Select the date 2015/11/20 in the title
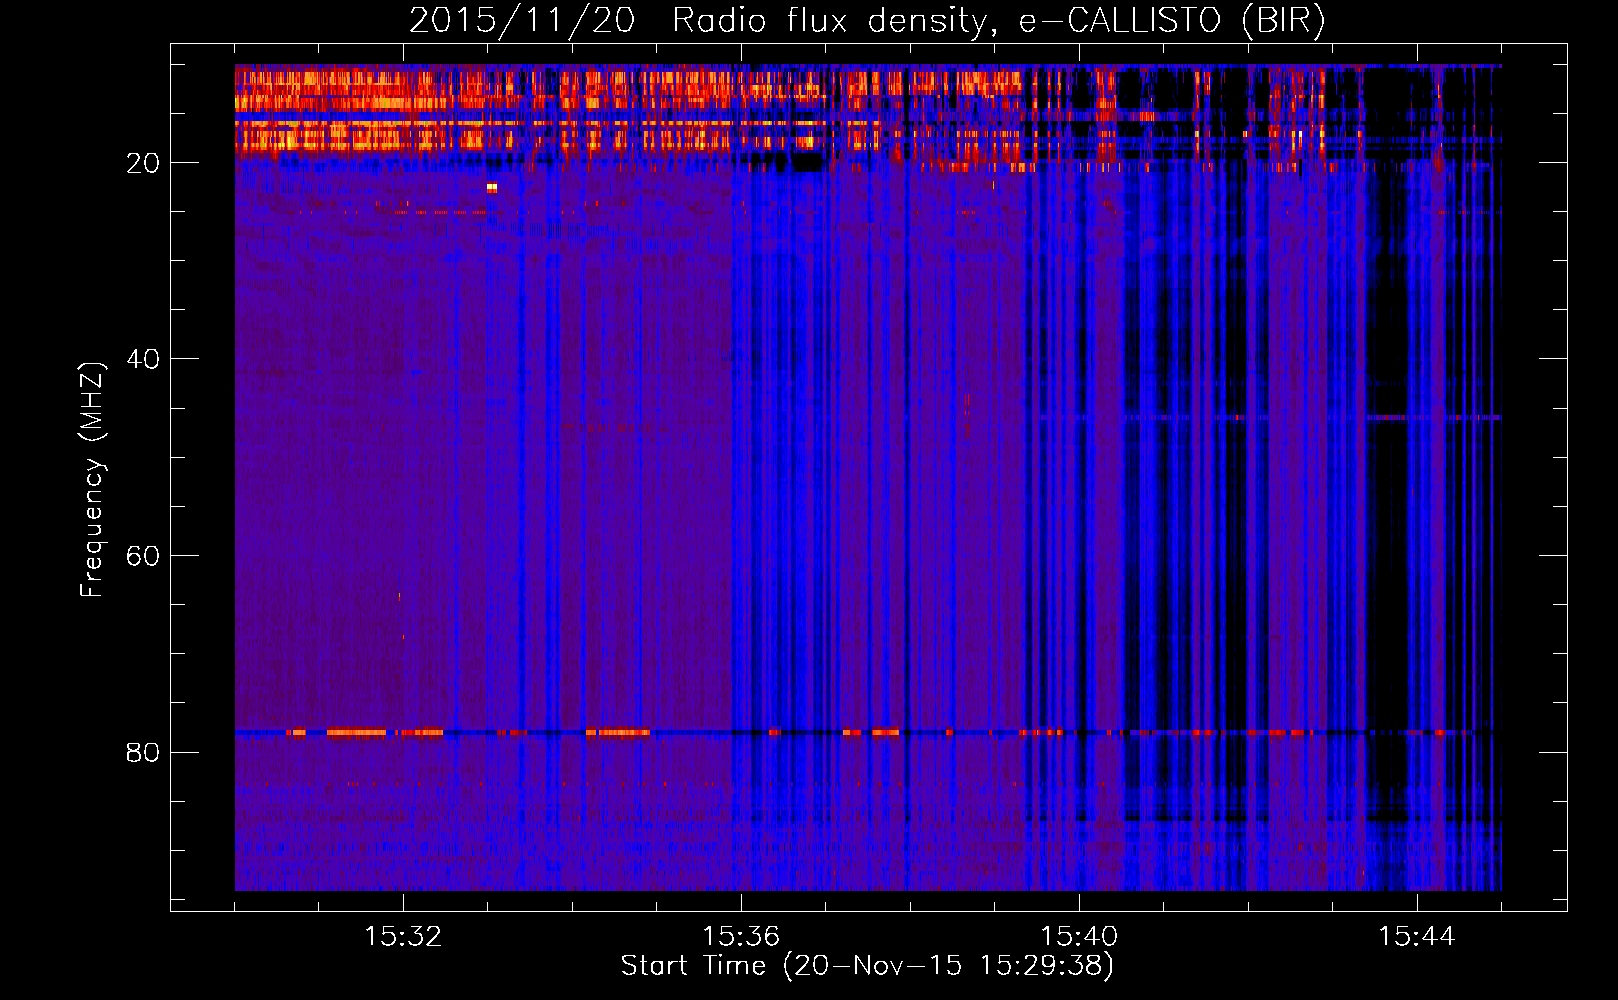This screenshot has height=1000, width=1618. (x=521, y=20)
